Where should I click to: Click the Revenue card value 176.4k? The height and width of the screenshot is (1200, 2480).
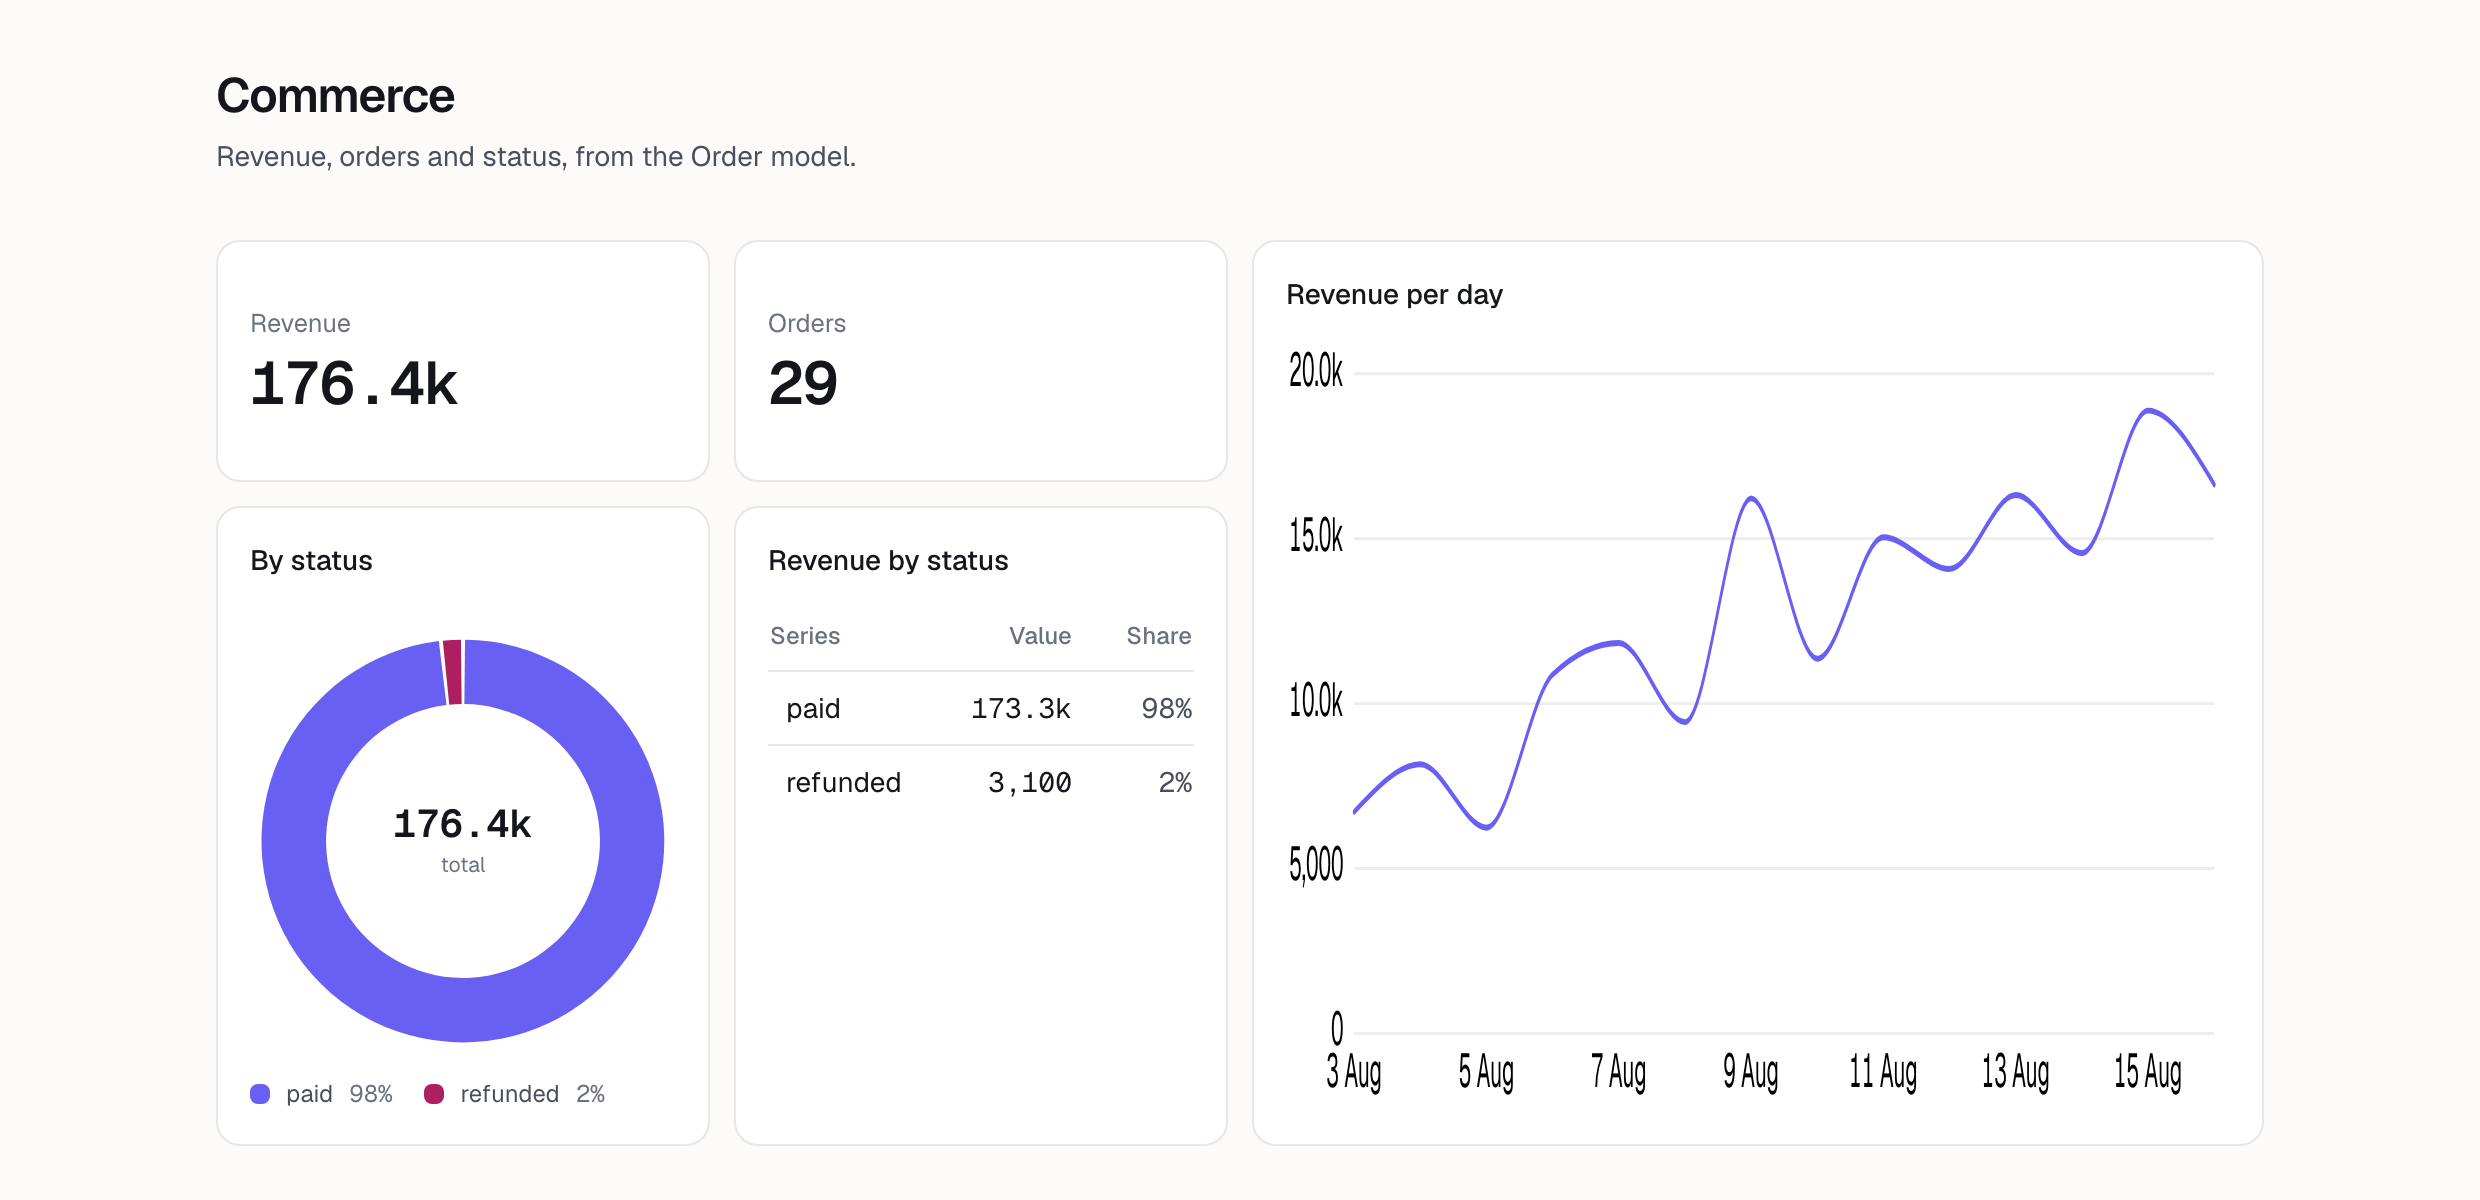tap(354, 384)
